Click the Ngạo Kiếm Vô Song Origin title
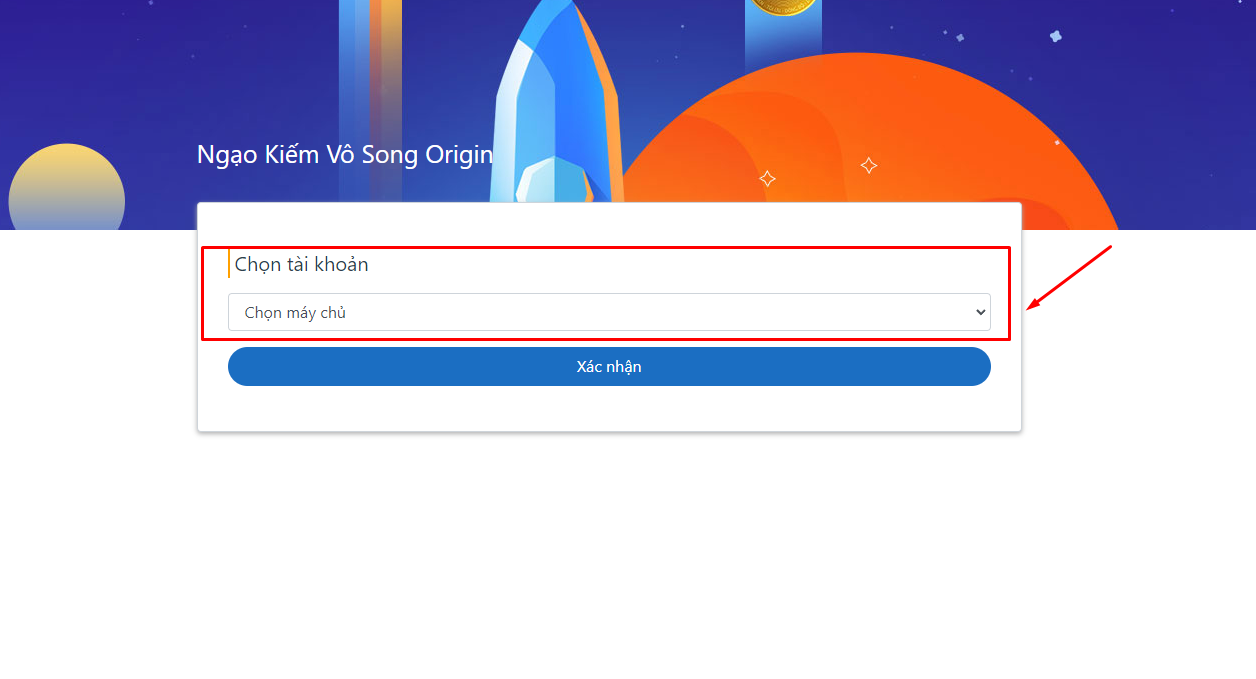1256x679 pixels. (x=344, y=155)
